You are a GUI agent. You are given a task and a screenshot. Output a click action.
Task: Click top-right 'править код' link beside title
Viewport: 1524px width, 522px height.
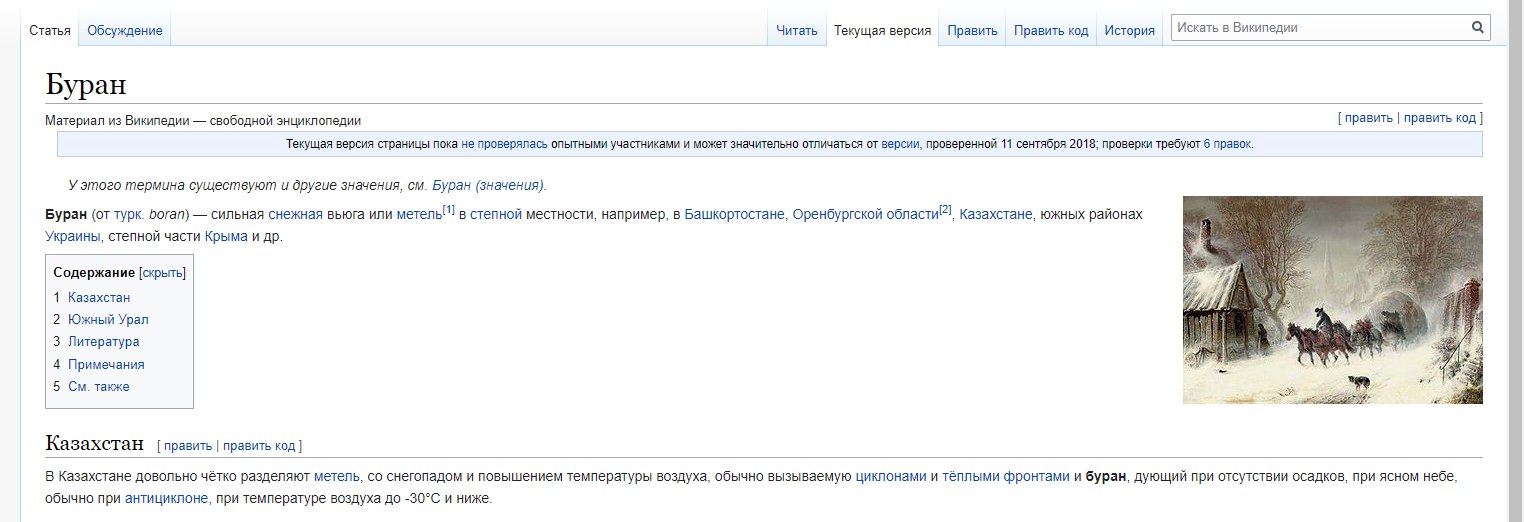(x=1440, y=118)
